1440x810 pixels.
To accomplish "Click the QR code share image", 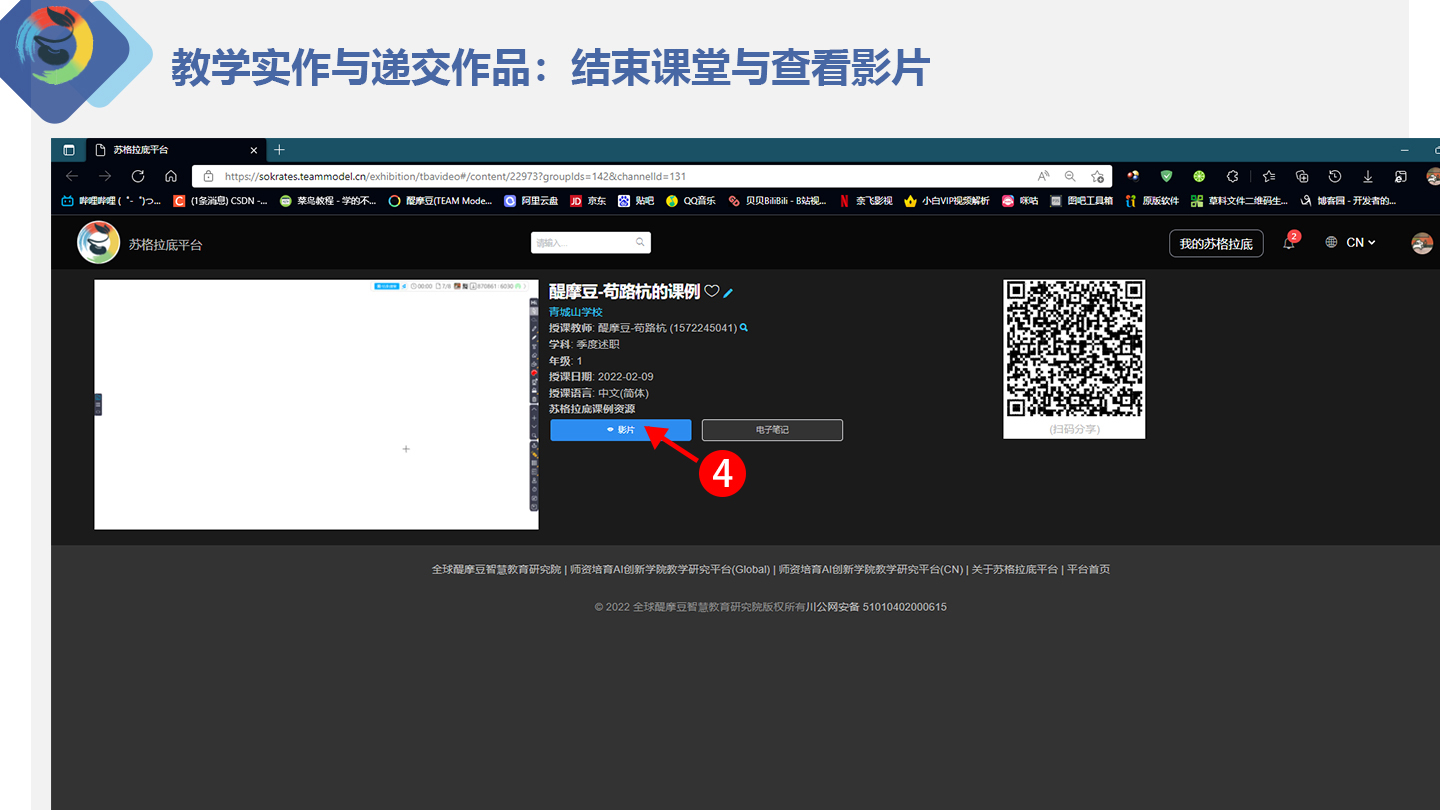I will coord(1074,350).
